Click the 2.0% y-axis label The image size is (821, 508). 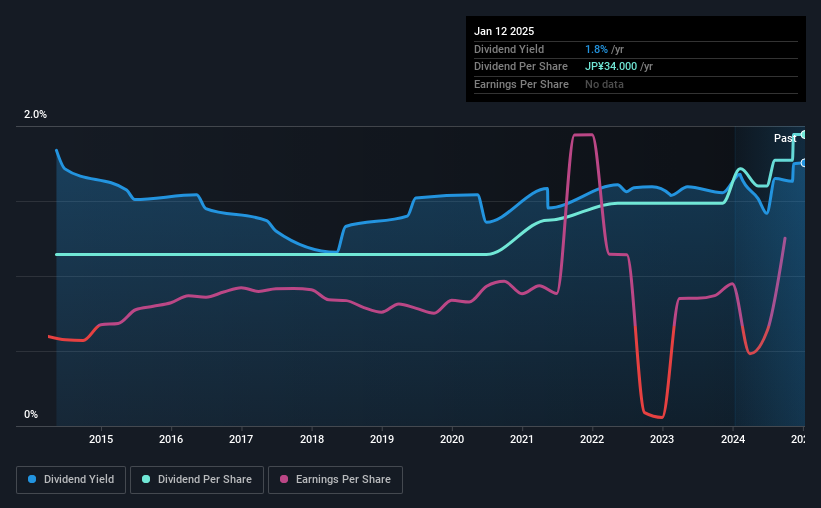pyautogui.click(x=35, y=114)
